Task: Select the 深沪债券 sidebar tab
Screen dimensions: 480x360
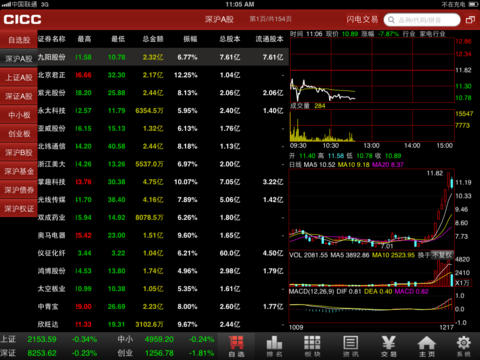Action: point(19,190)
